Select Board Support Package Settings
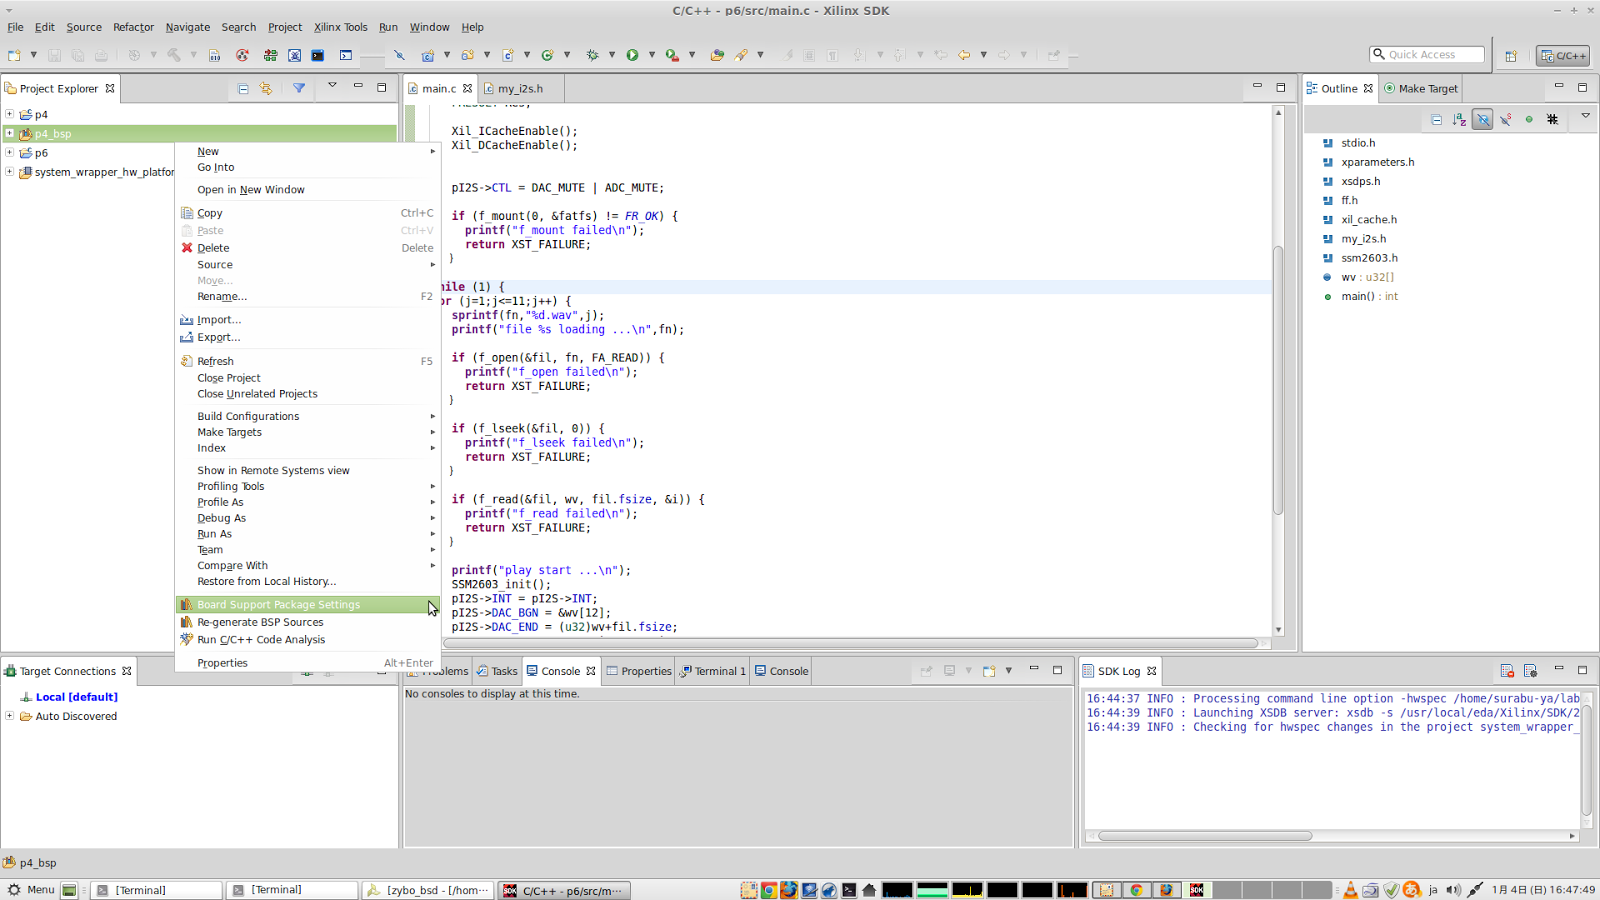 pyautogui.click(x=278, y=605)
